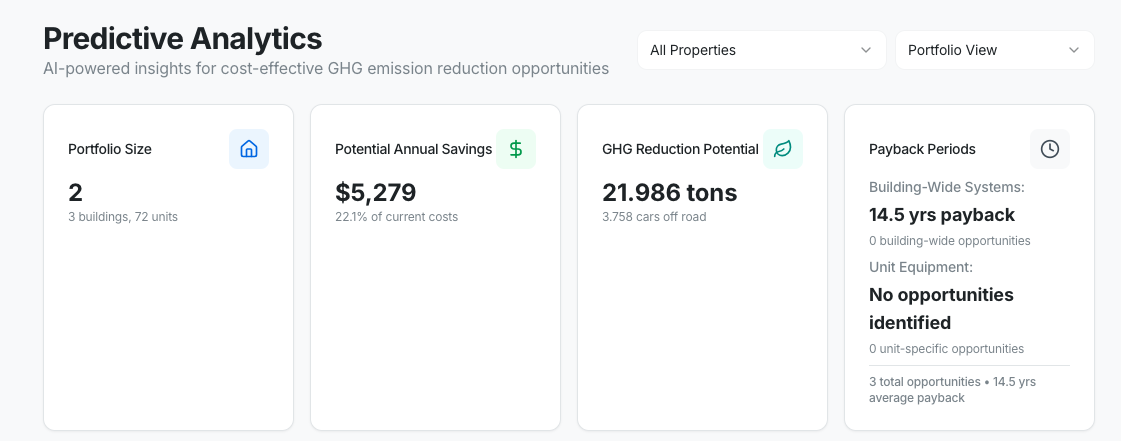The image size is (1121, 441).
Task: Click the GHG Reduction Potential title
Action: (680, 149)
